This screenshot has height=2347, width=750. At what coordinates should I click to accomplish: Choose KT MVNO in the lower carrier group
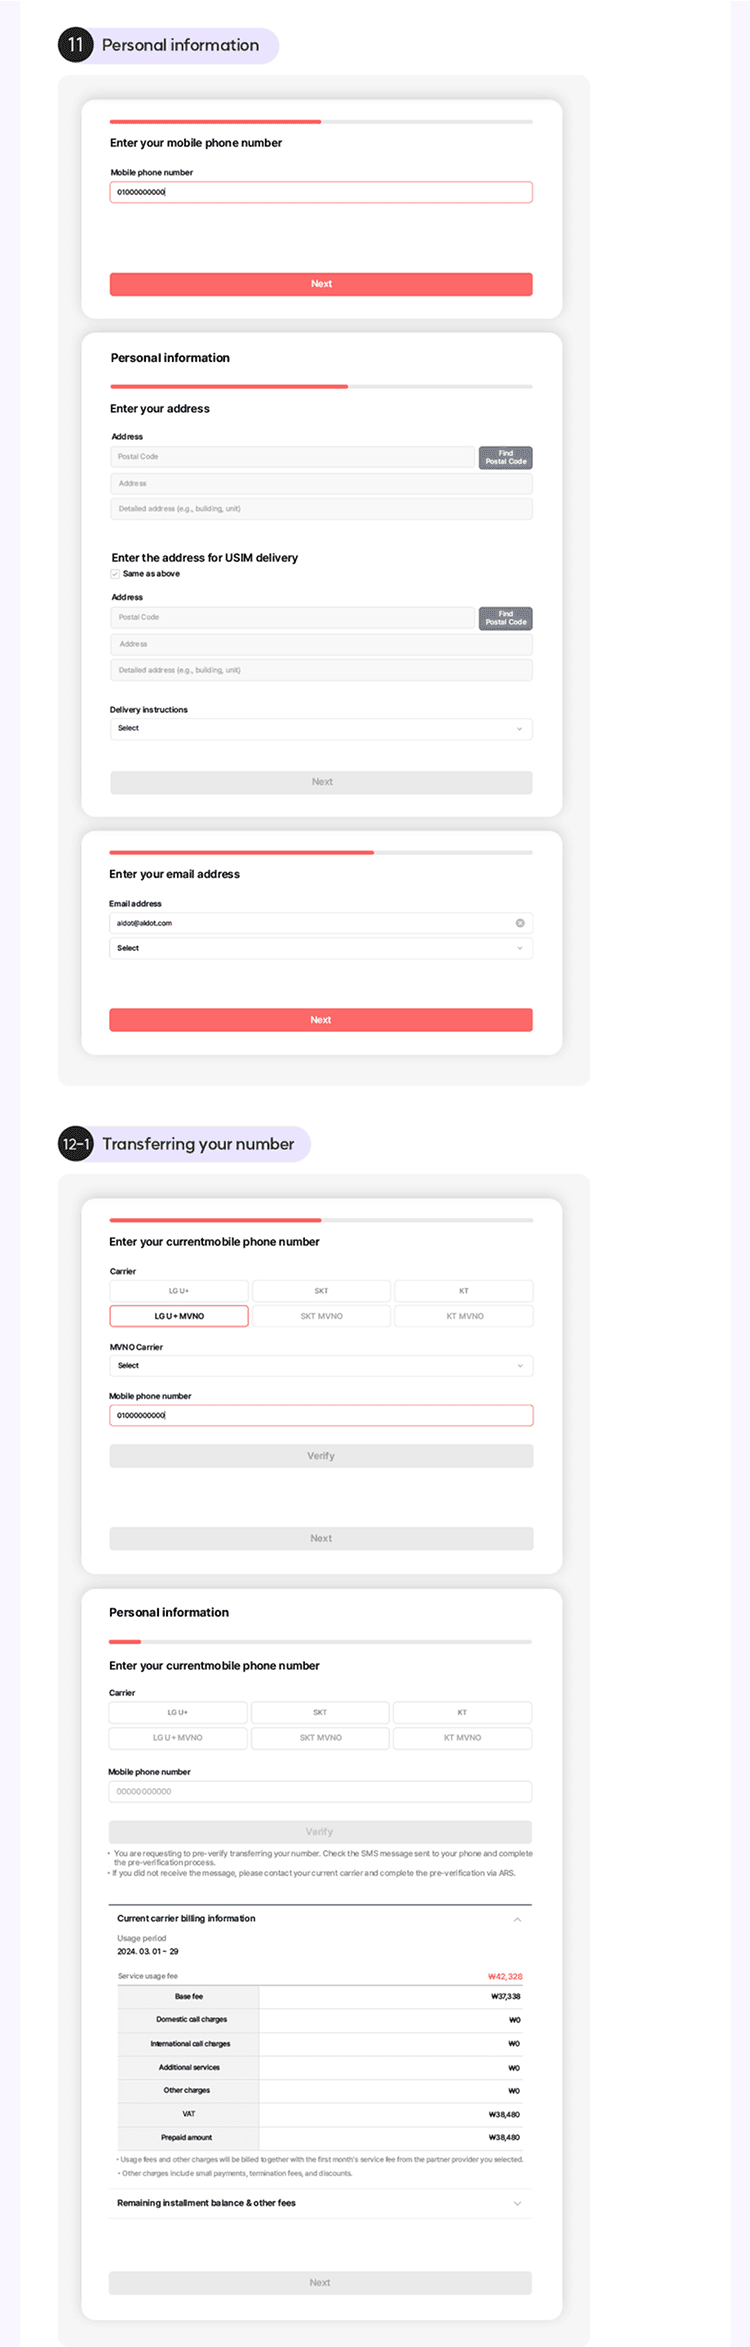[x=462, y=1738]
